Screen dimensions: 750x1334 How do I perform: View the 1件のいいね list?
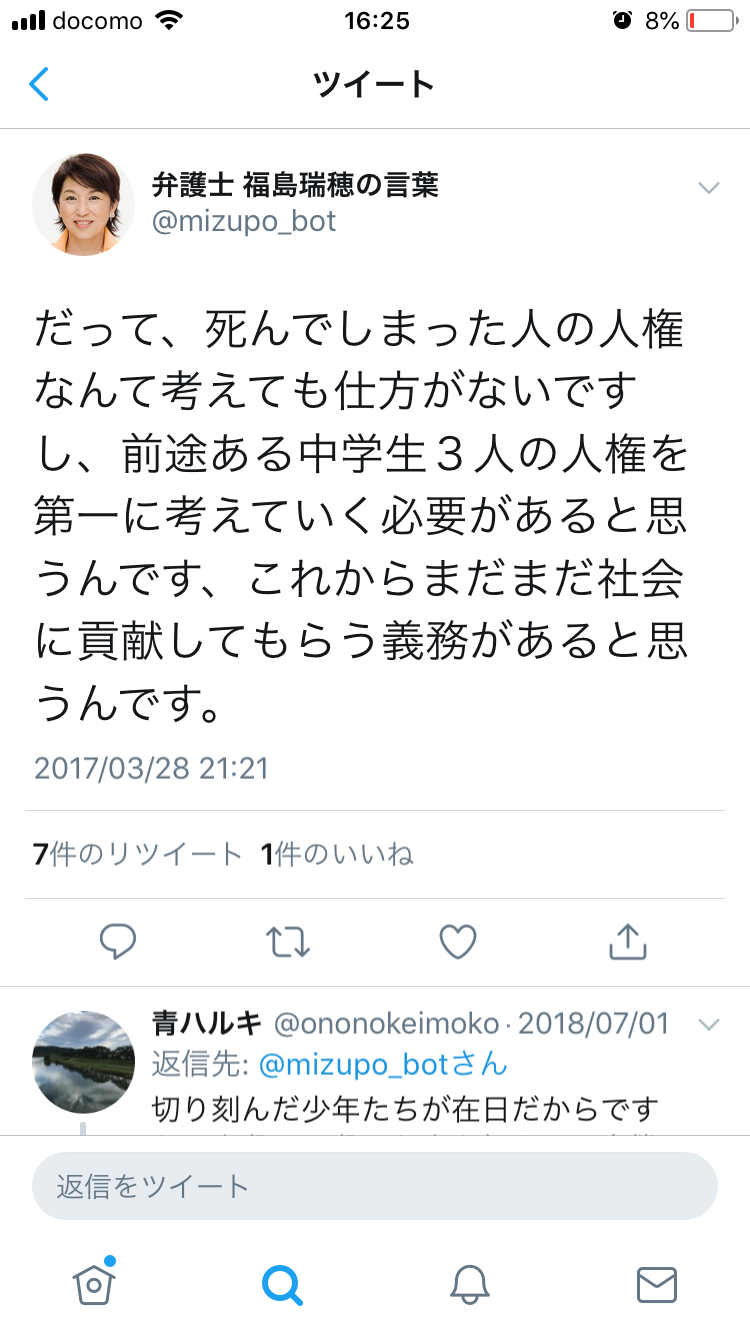pyautogui.click(x=337, y=854)
